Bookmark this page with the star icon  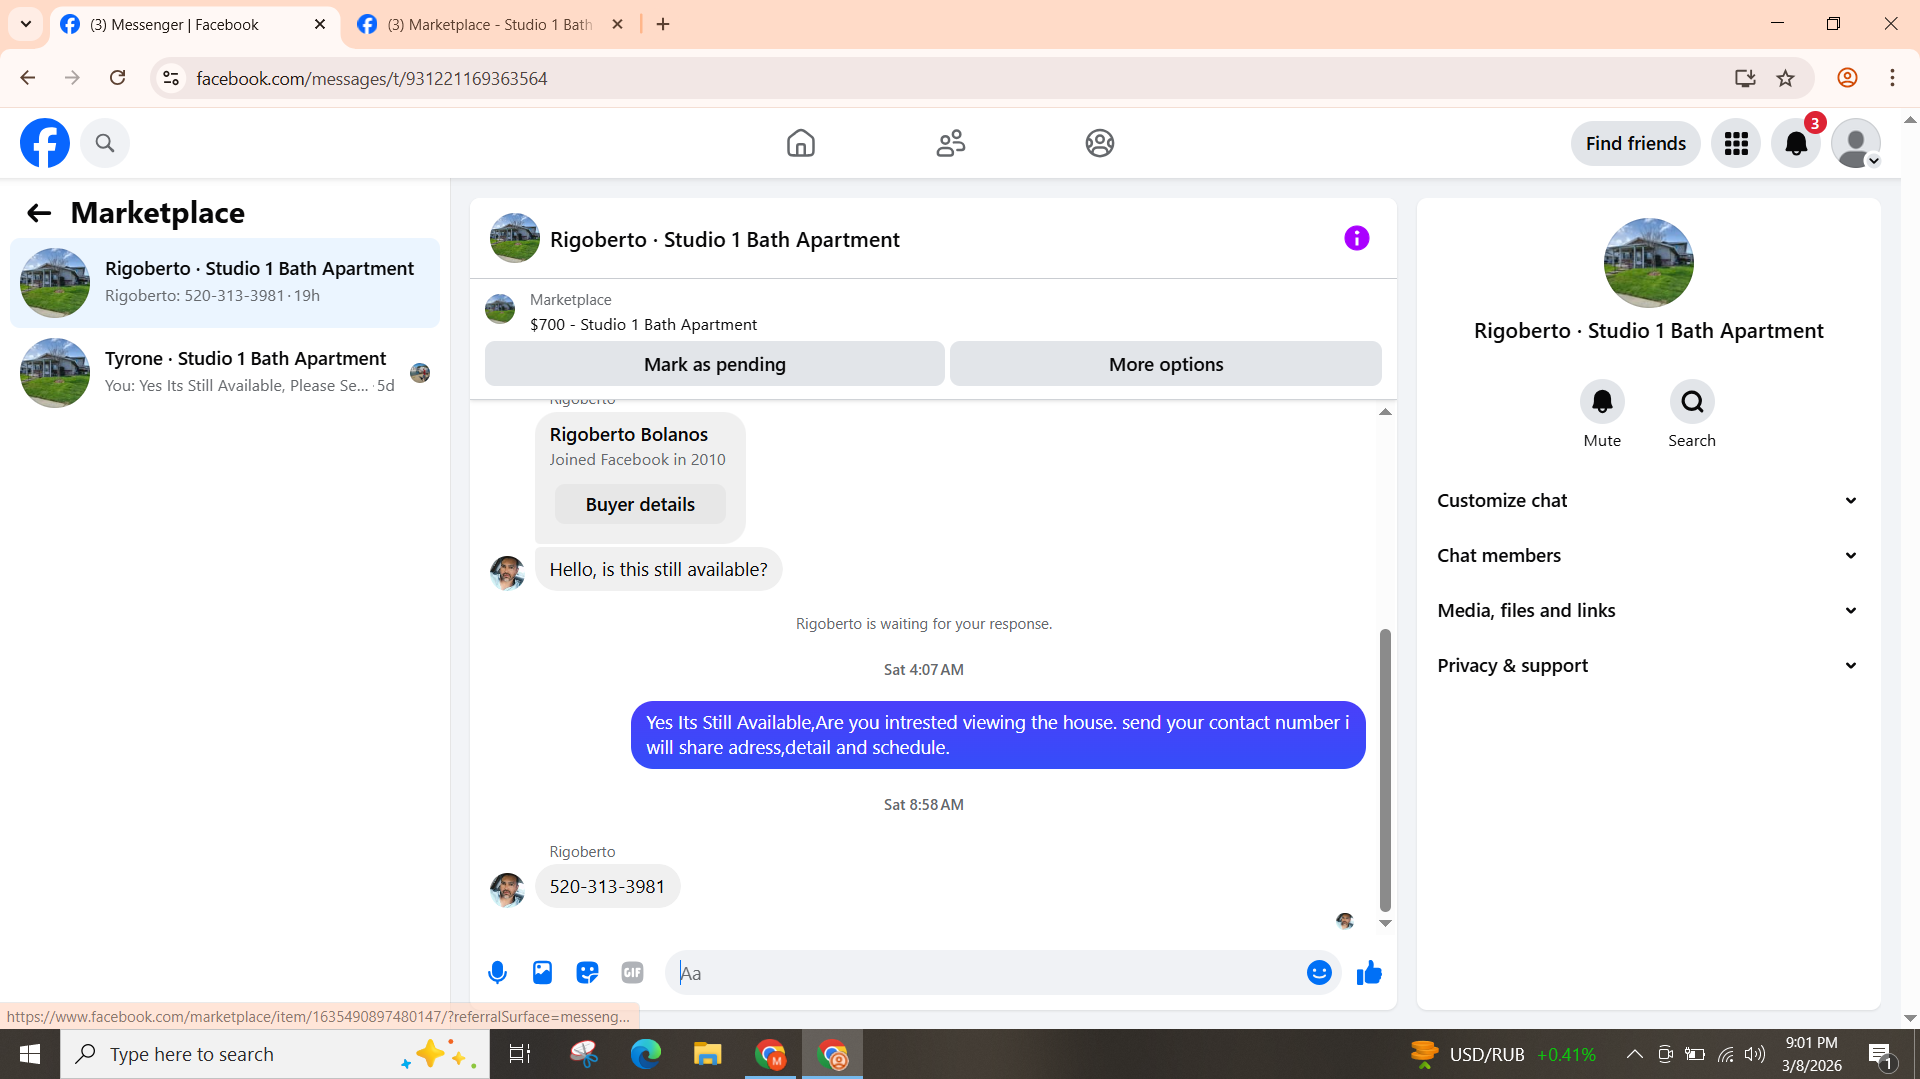pyautogui.click(x=1785, y=78)
